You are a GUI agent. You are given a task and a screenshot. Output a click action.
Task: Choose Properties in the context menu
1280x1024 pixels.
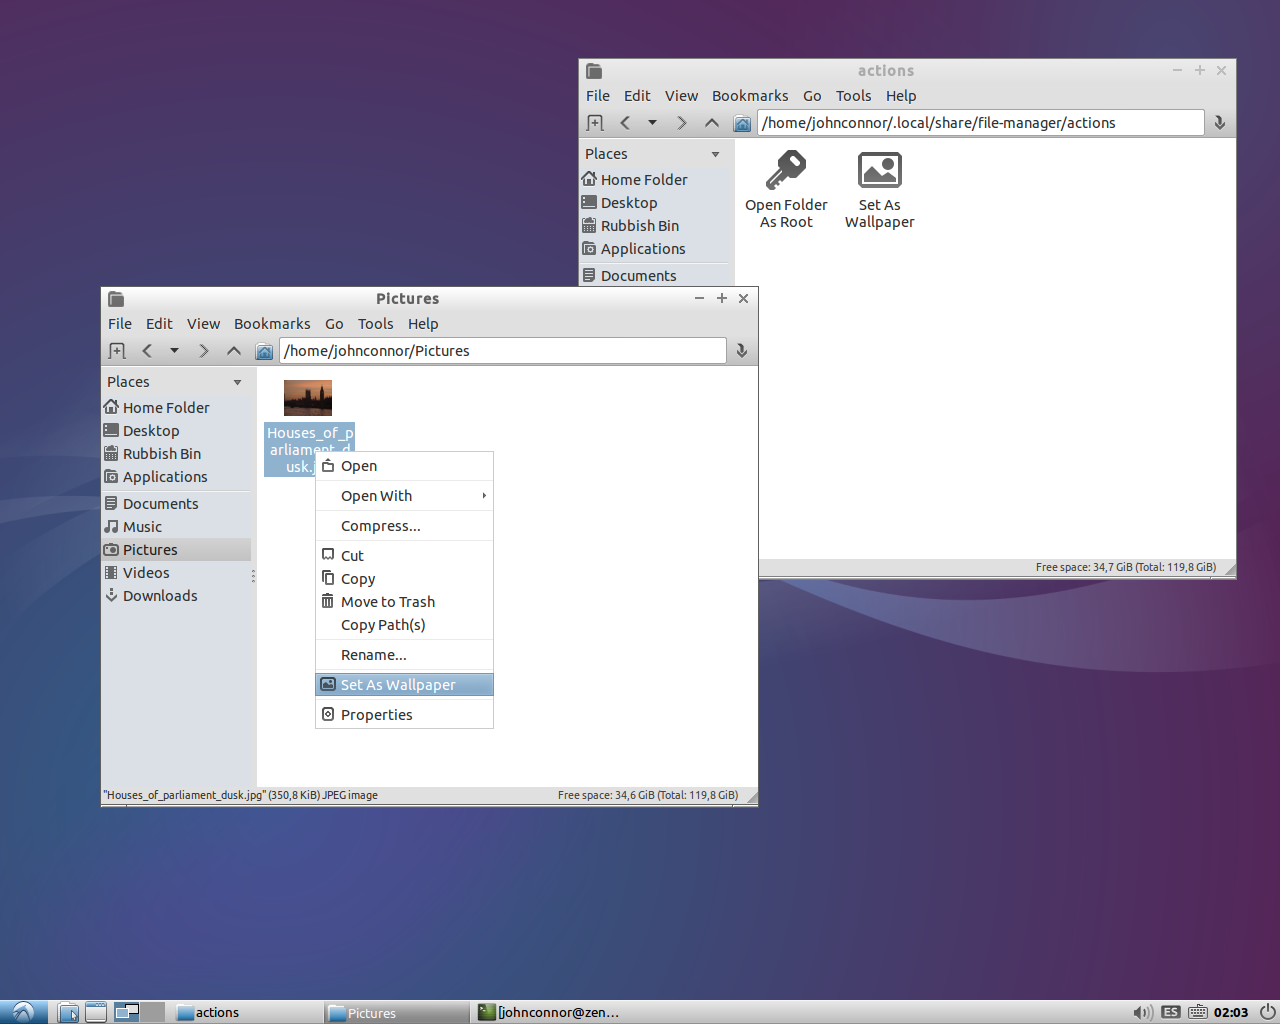coord(377,715)
